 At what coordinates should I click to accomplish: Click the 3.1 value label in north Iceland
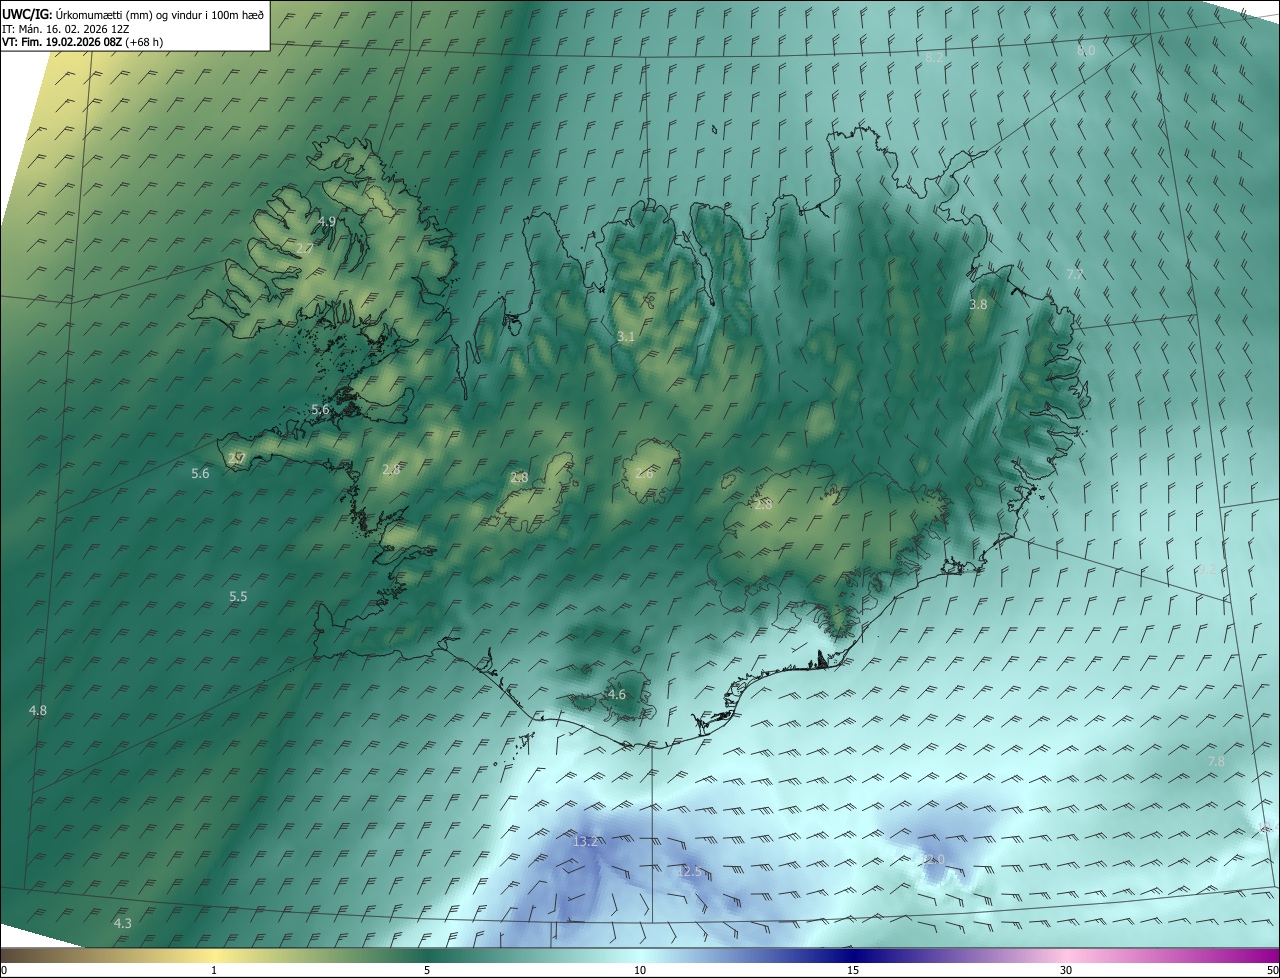click(626, 337)
